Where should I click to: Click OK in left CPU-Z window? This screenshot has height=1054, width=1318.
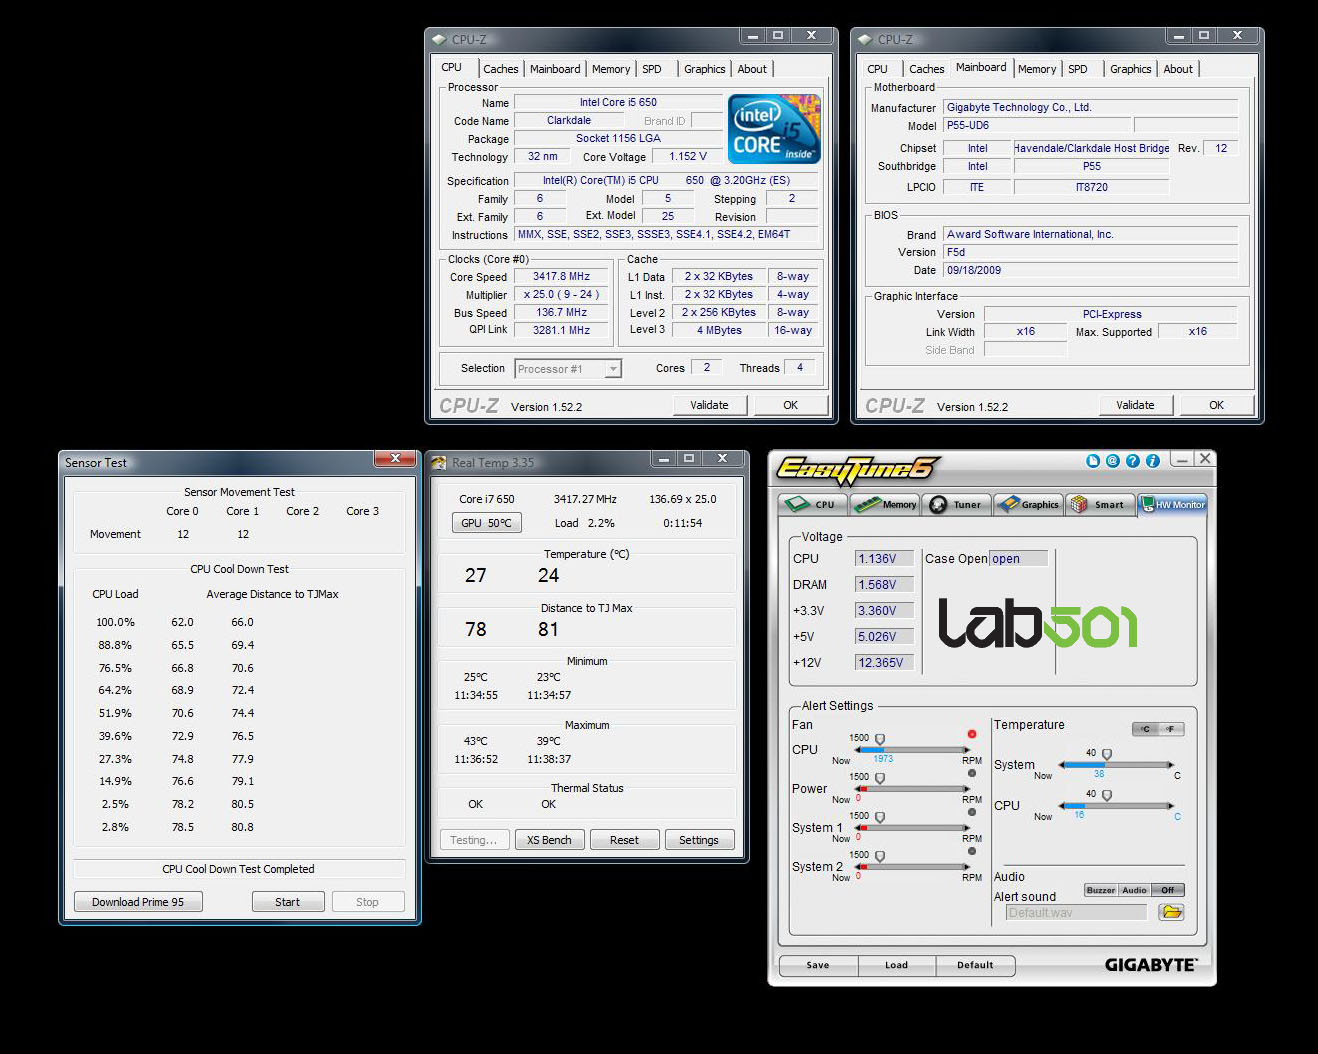[x=790, y=405]
